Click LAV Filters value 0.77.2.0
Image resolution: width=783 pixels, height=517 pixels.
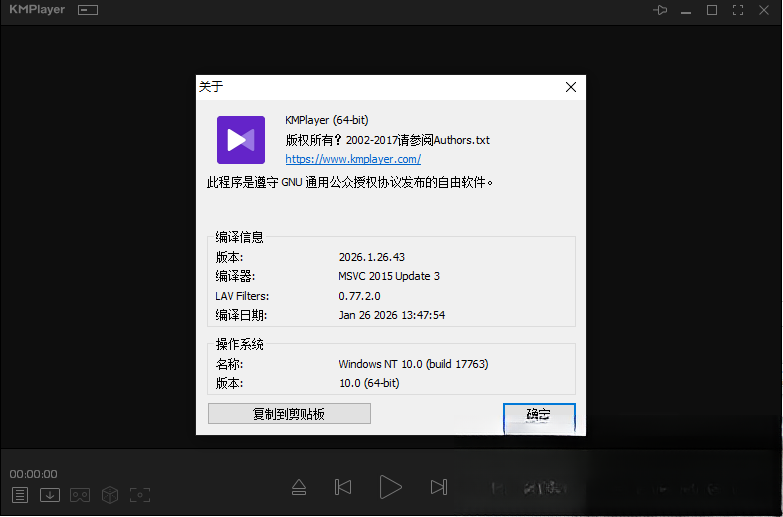pos(360,296)
